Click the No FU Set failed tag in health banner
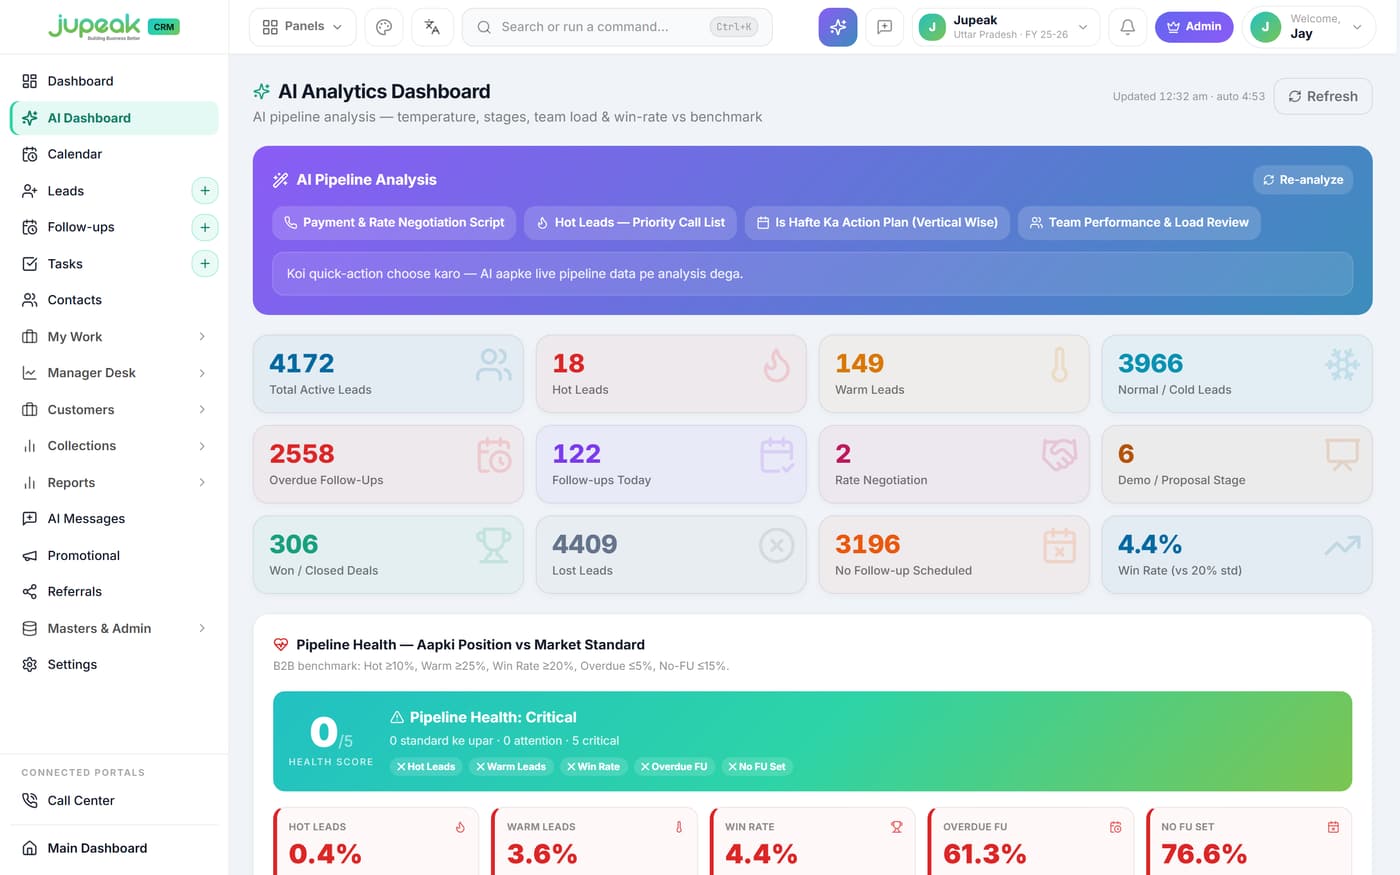Screen dimensions: 1400x875 coord(757,767)
